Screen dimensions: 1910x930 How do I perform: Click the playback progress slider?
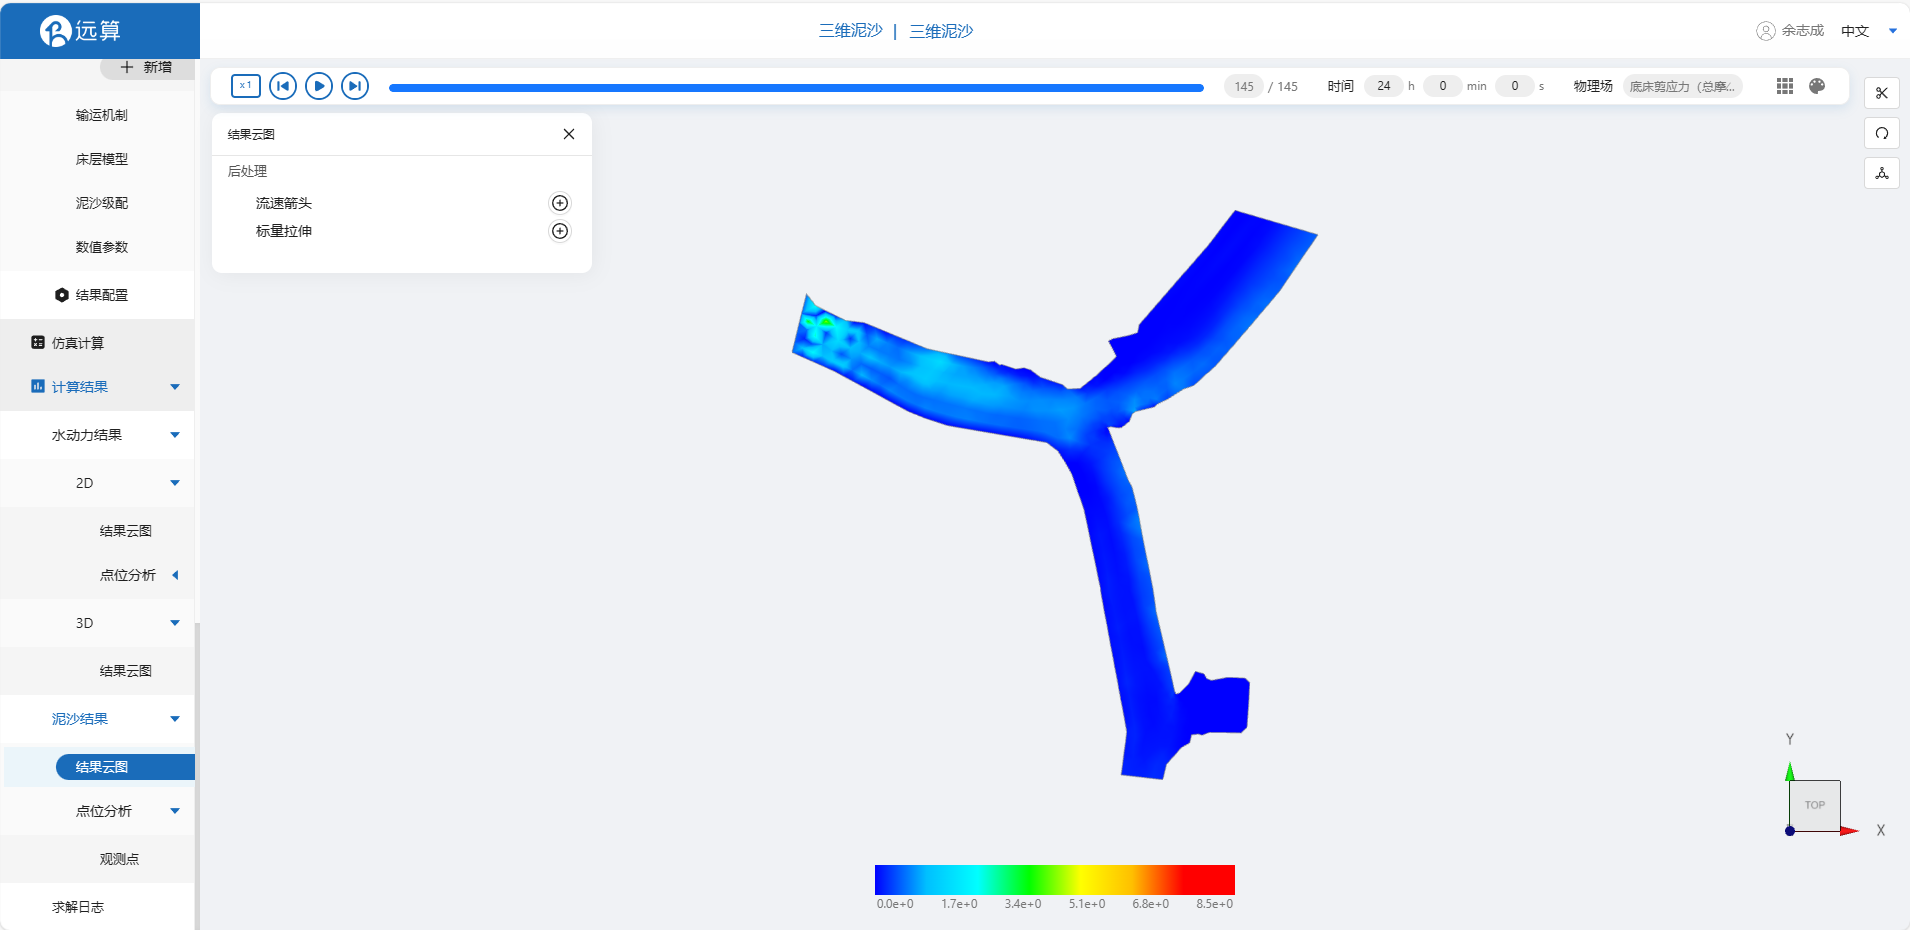pos(796,87)
